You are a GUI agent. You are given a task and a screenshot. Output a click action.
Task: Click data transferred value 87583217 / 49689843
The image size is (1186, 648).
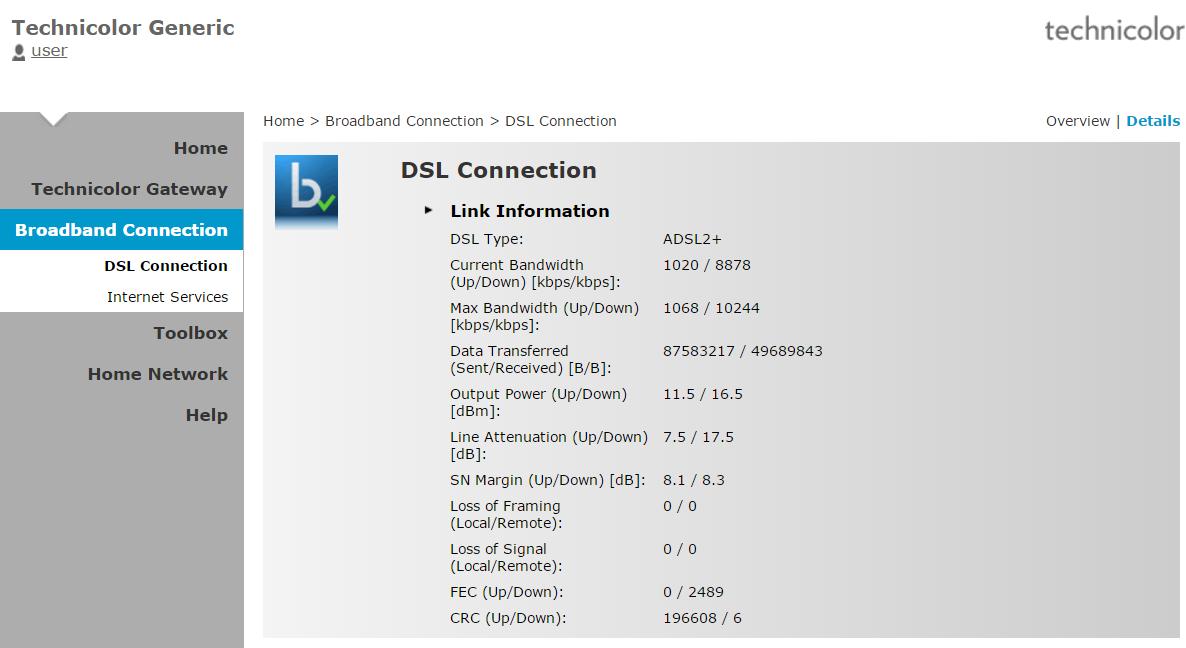pos(743,352)
